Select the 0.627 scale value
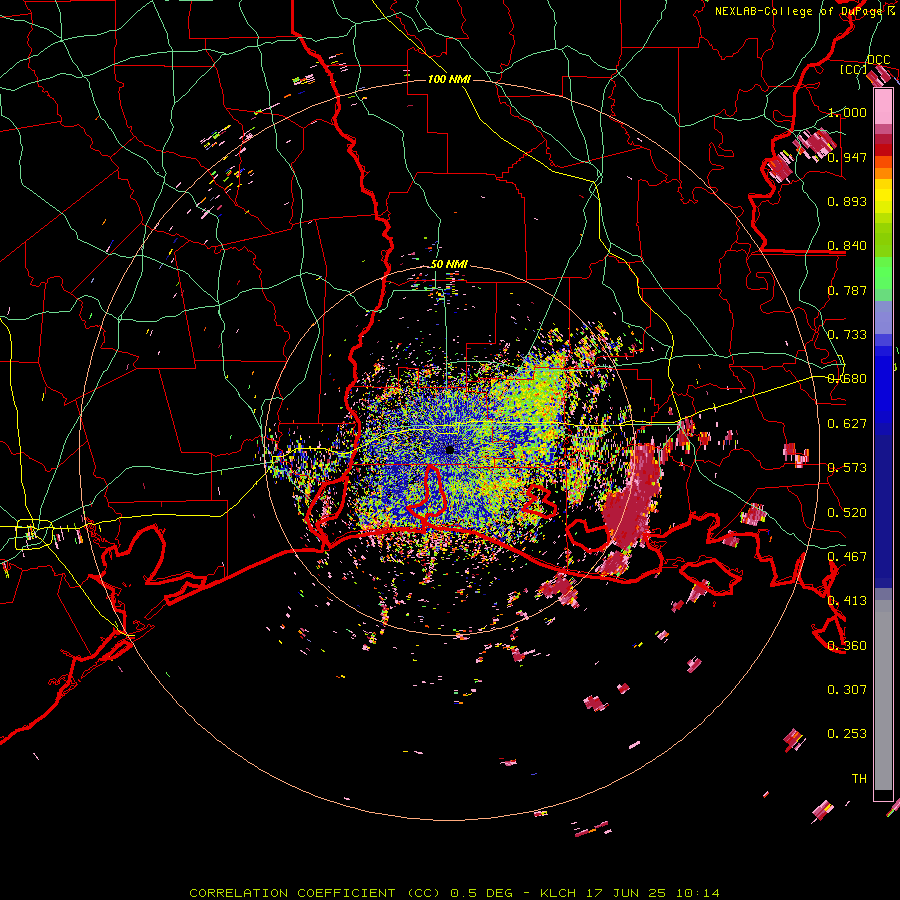Screen dimensions: 900x900 click(847, 424)
